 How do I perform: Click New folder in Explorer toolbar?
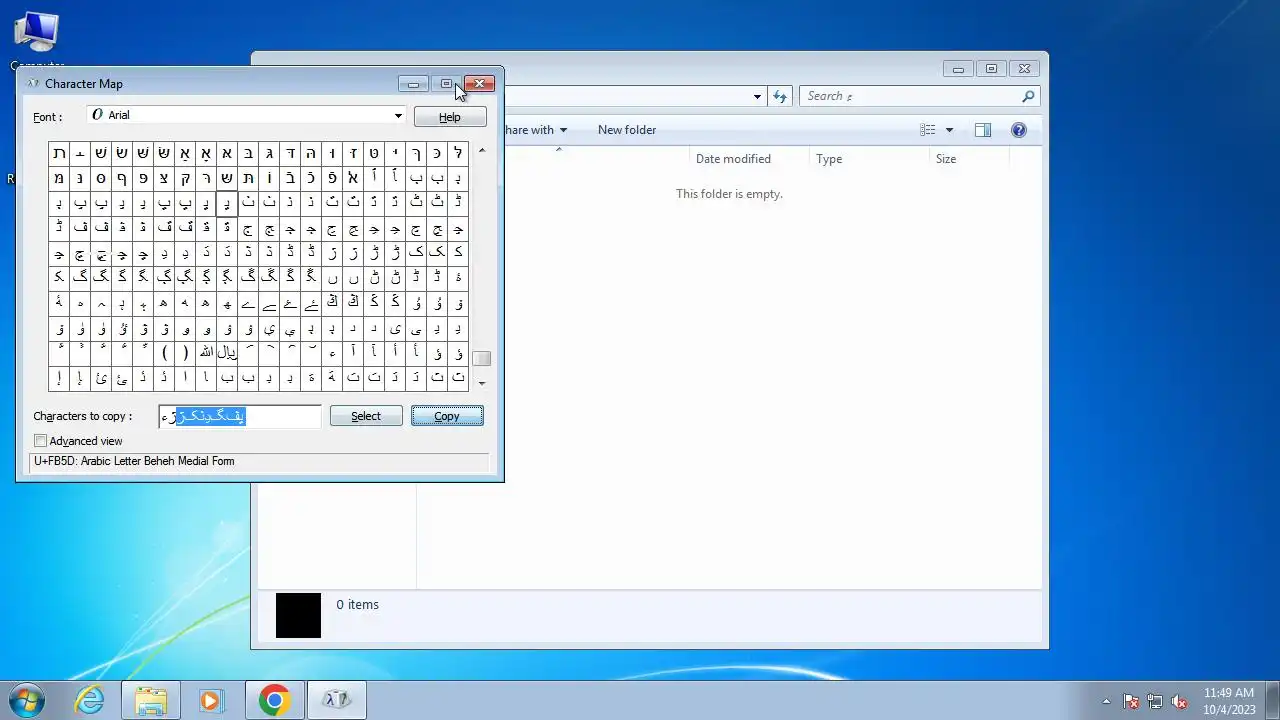tap(627, 130)
